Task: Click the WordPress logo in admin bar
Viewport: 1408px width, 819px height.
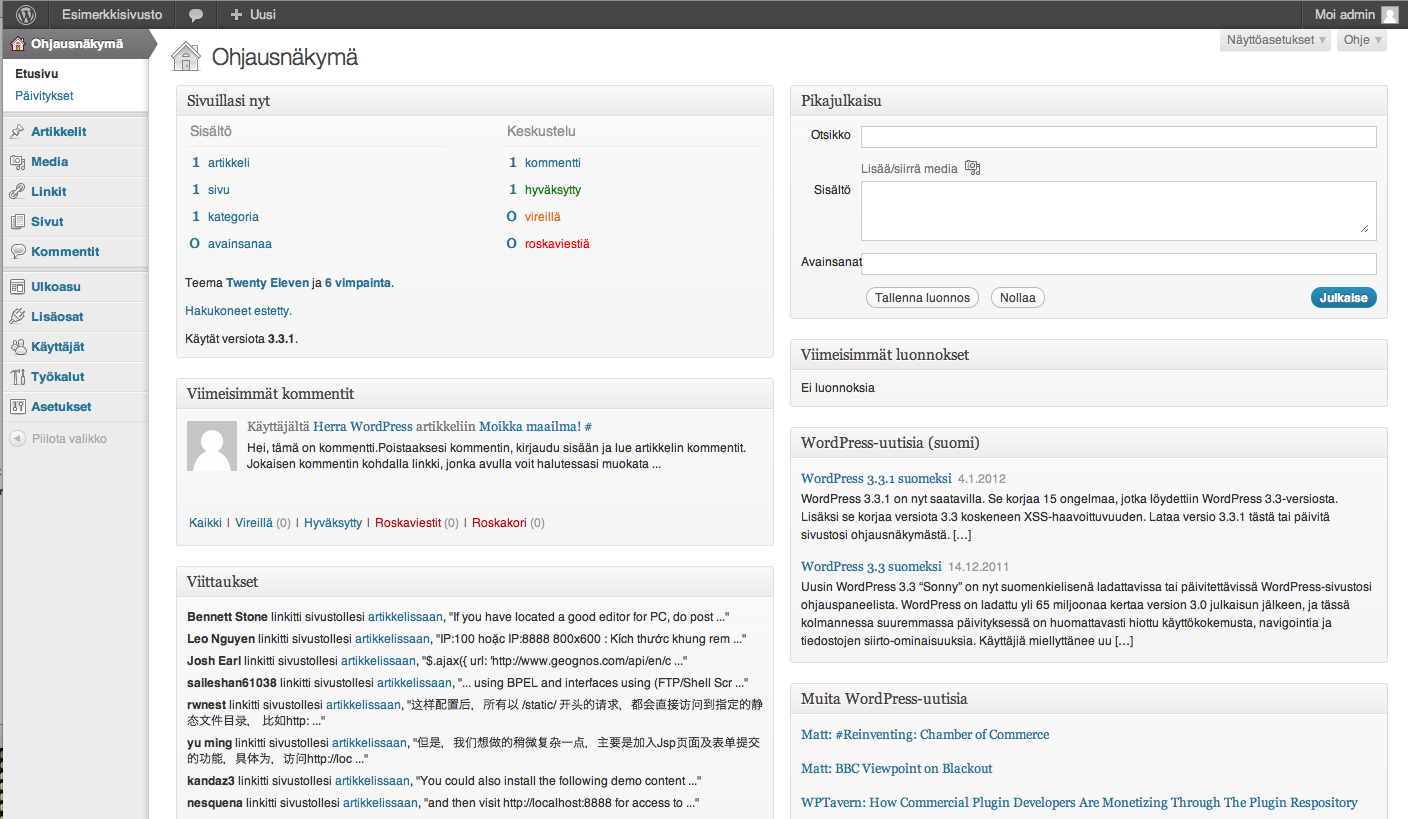Action: tap(26, 14)
